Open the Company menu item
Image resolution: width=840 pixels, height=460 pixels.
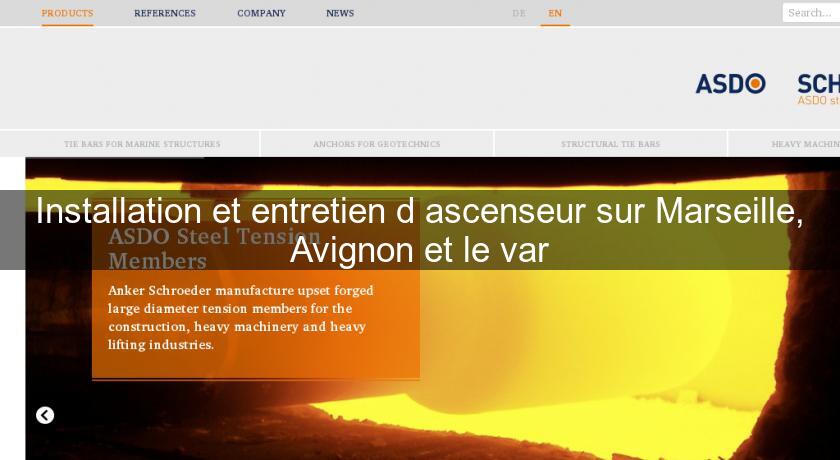pyautogui.click(x=261, y=13)
